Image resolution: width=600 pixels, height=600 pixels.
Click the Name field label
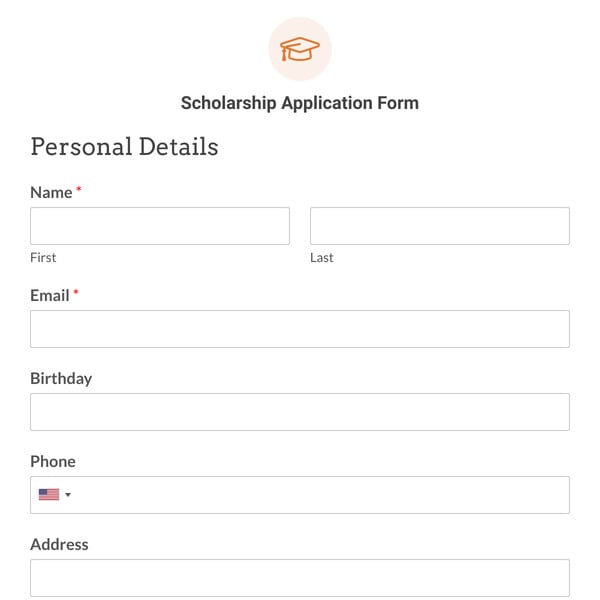51,192
